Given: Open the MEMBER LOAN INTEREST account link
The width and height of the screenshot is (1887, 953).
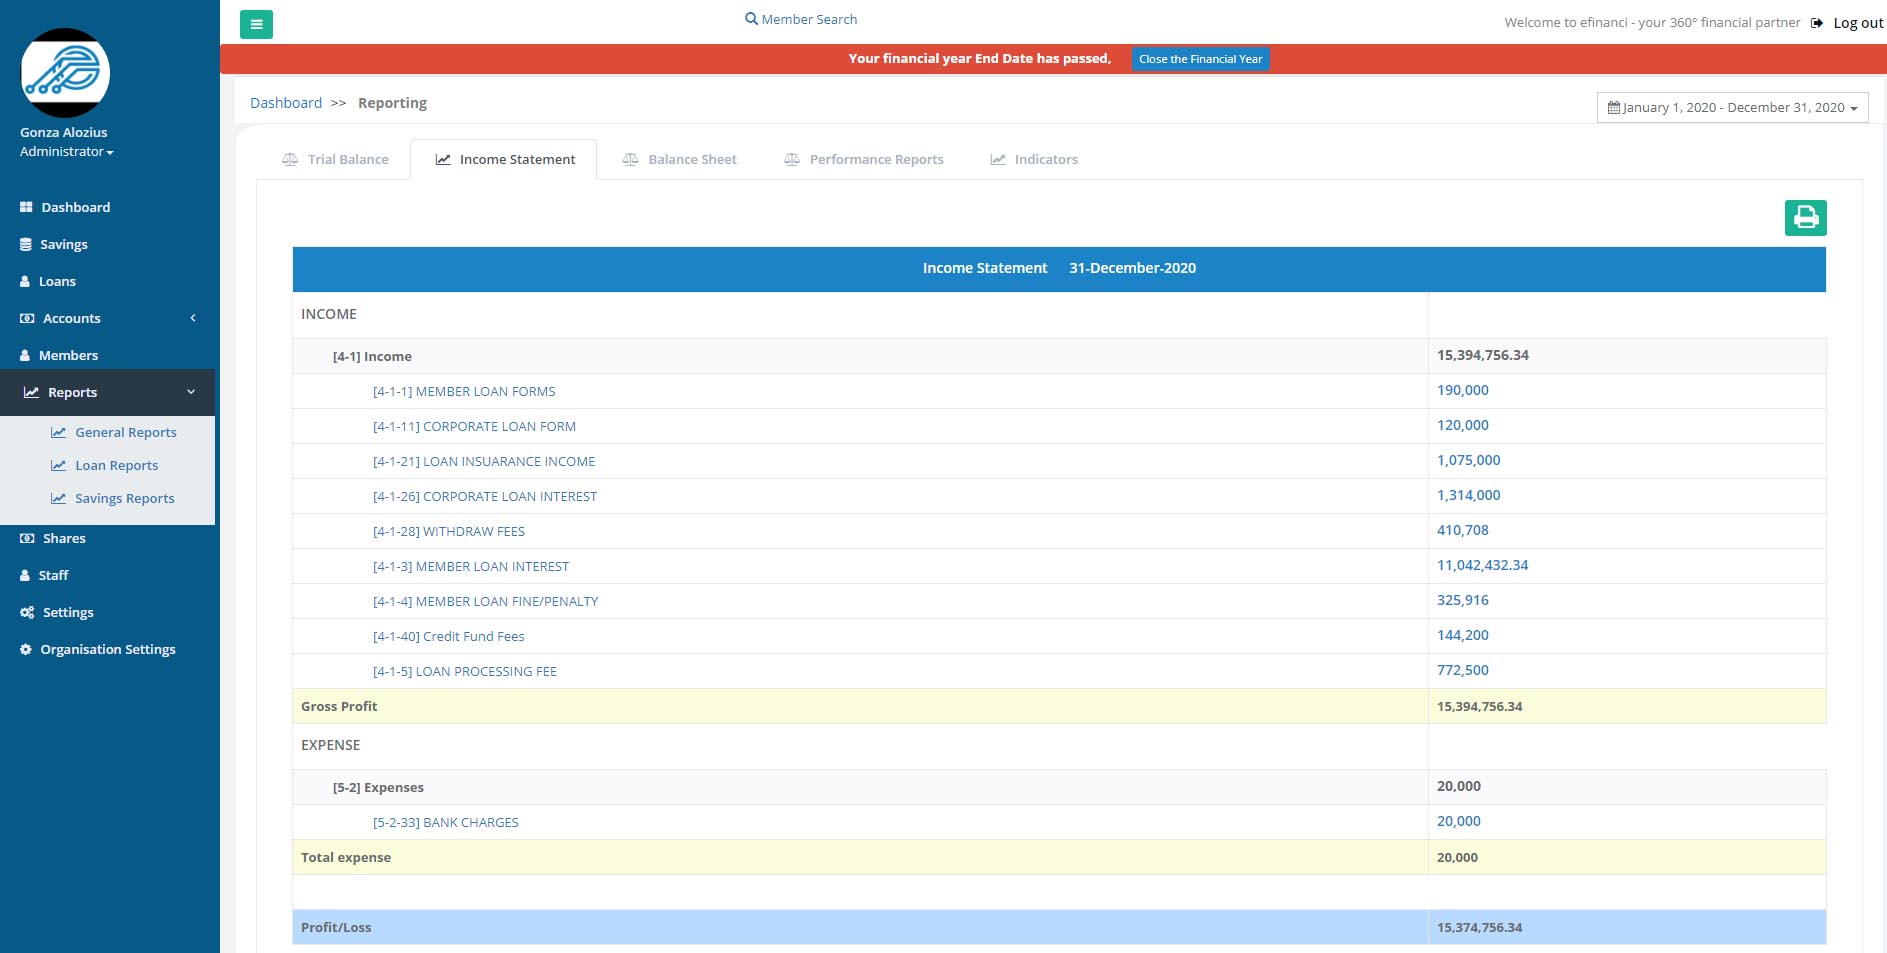Looking at the screenshot, I should (x=471, y=566).
